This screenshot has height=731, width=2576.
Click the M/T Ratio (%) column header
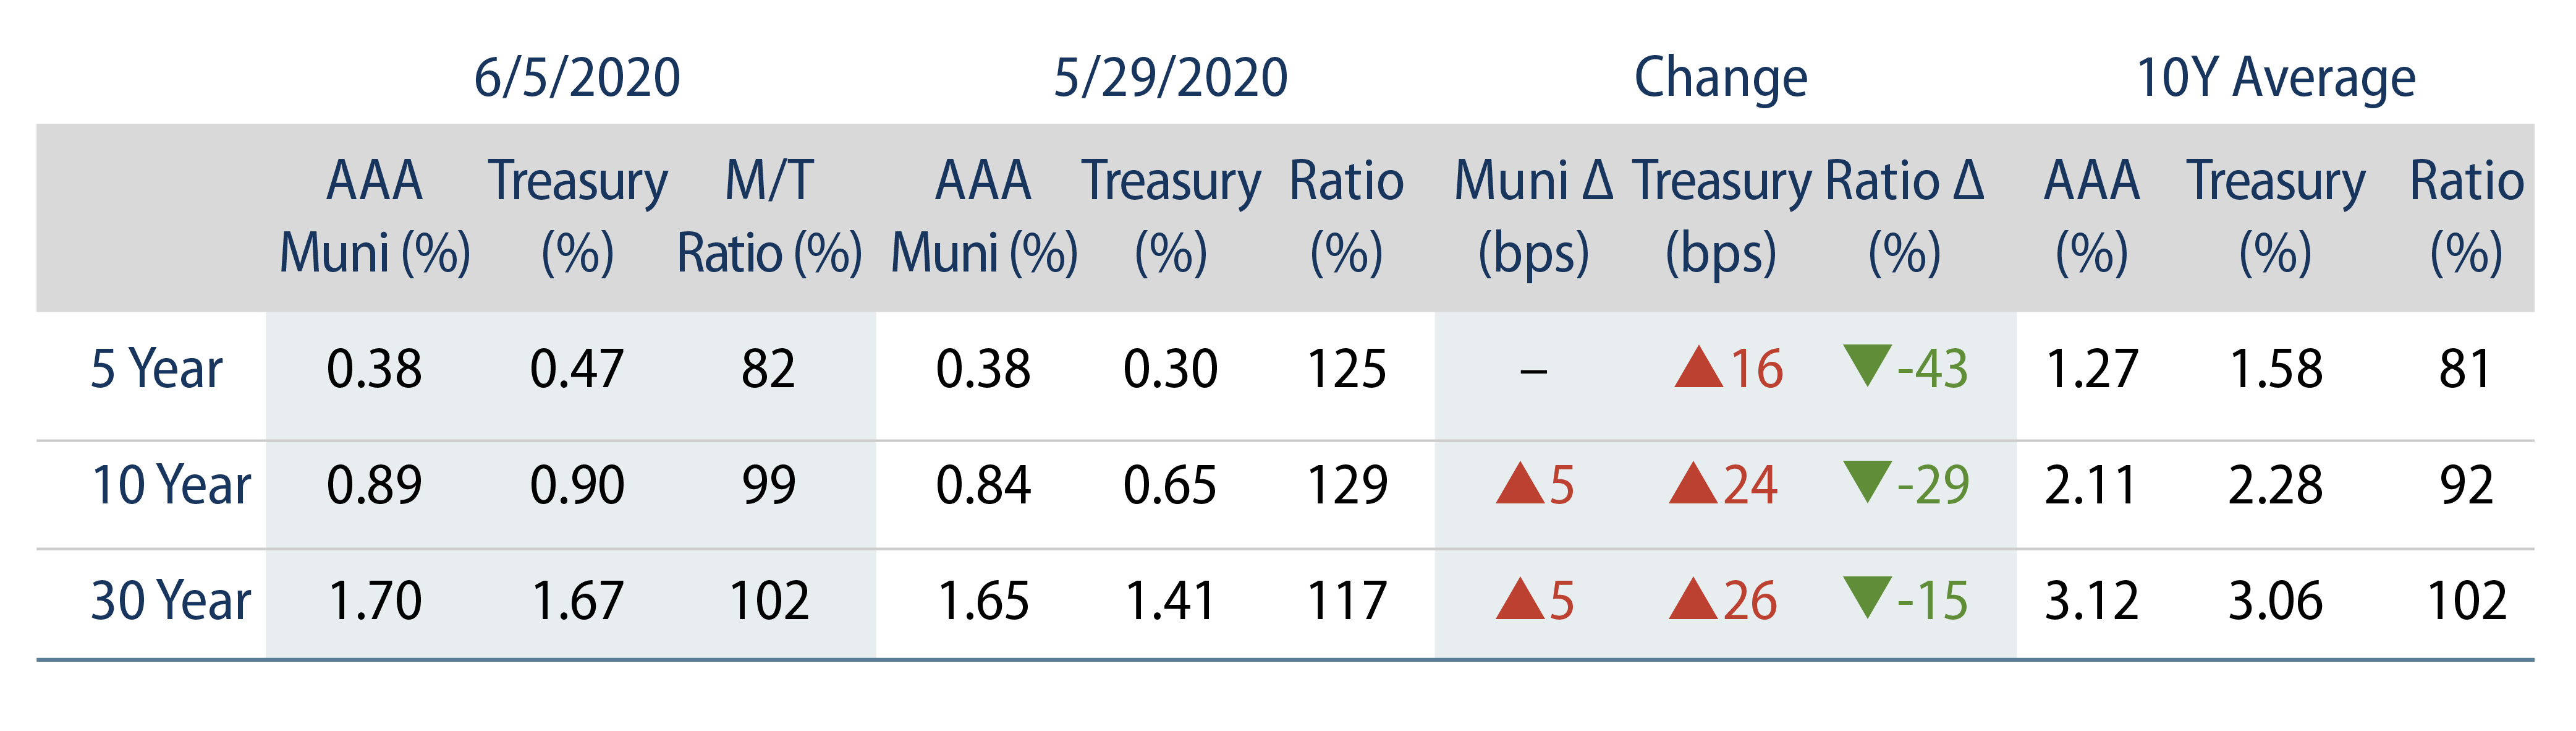pos(769,216)
